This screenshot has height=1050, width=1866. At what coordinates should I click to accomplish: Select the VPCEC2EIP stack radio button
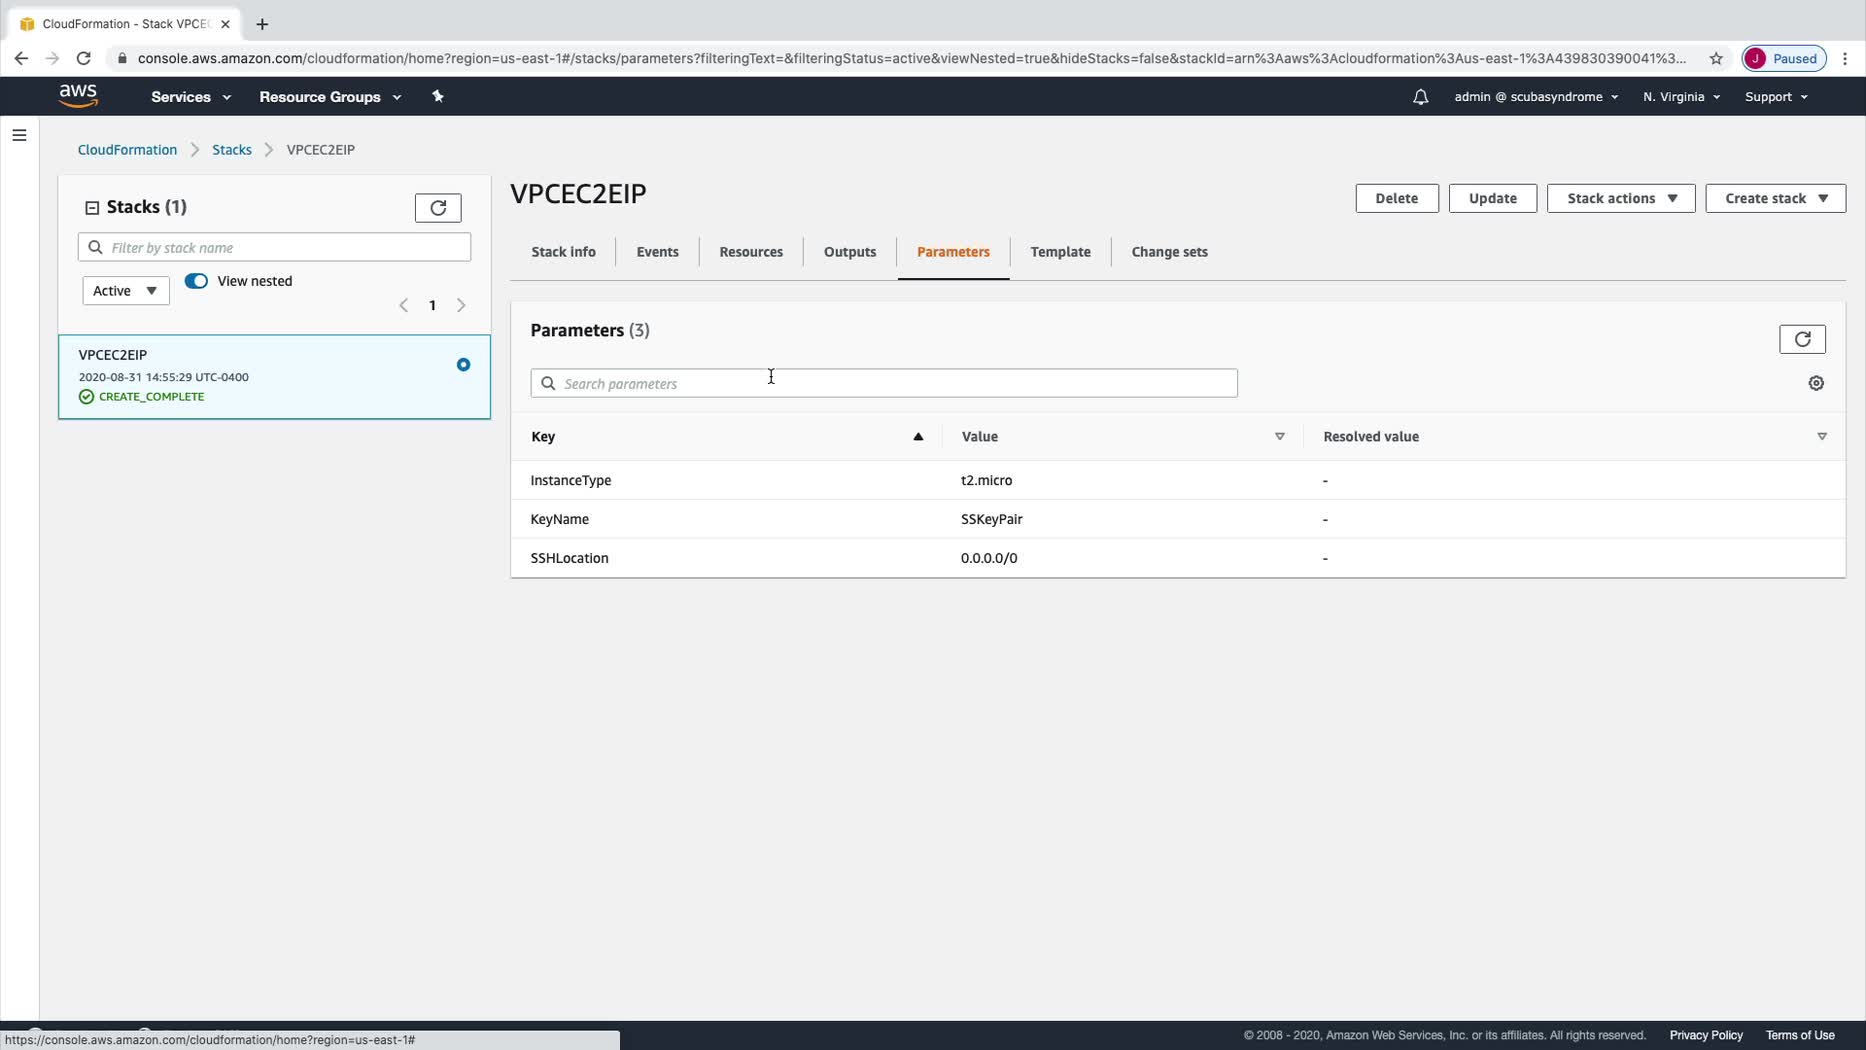coord(463,365)
